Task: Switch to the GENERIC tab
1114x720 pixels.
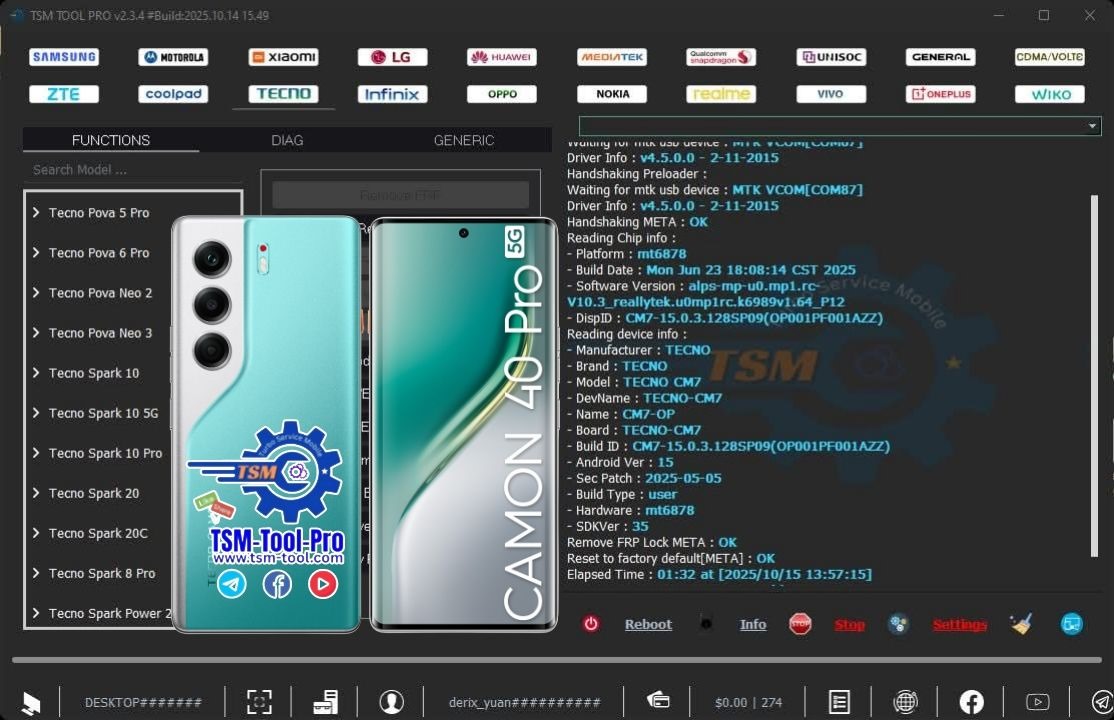Action: [x=463, y=140]
